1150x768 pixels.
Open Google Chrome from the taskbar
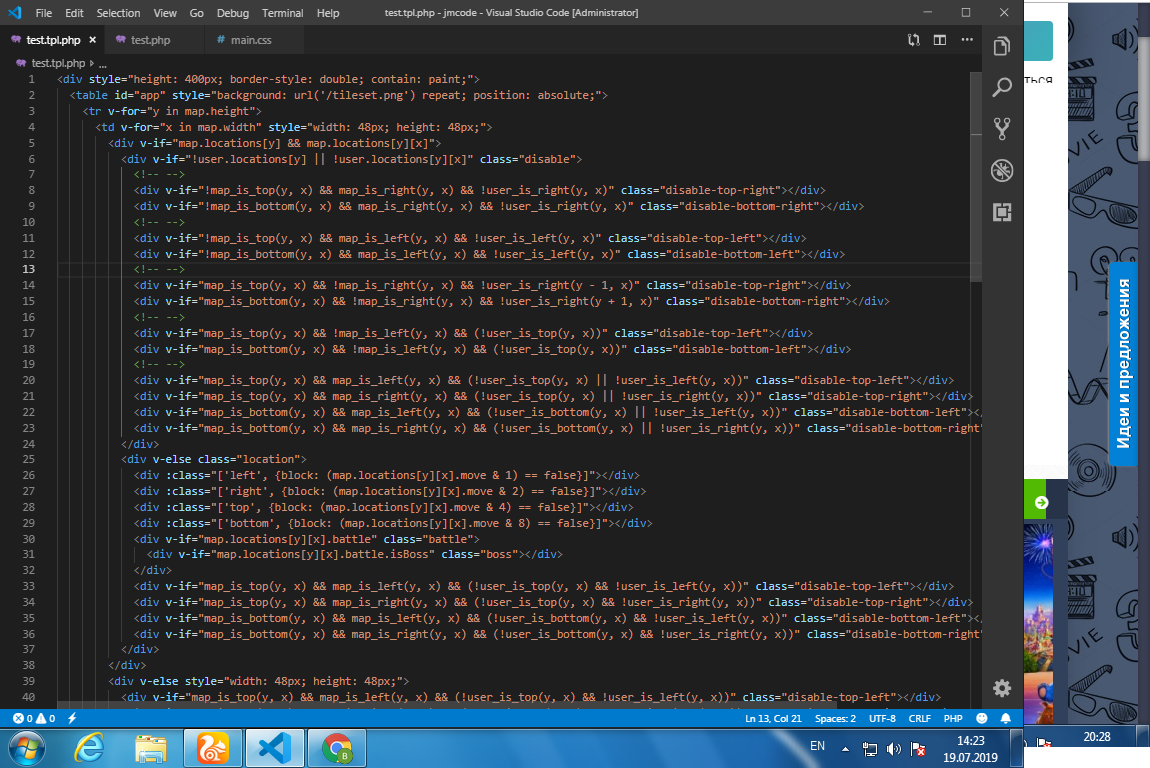coord(336,747)
